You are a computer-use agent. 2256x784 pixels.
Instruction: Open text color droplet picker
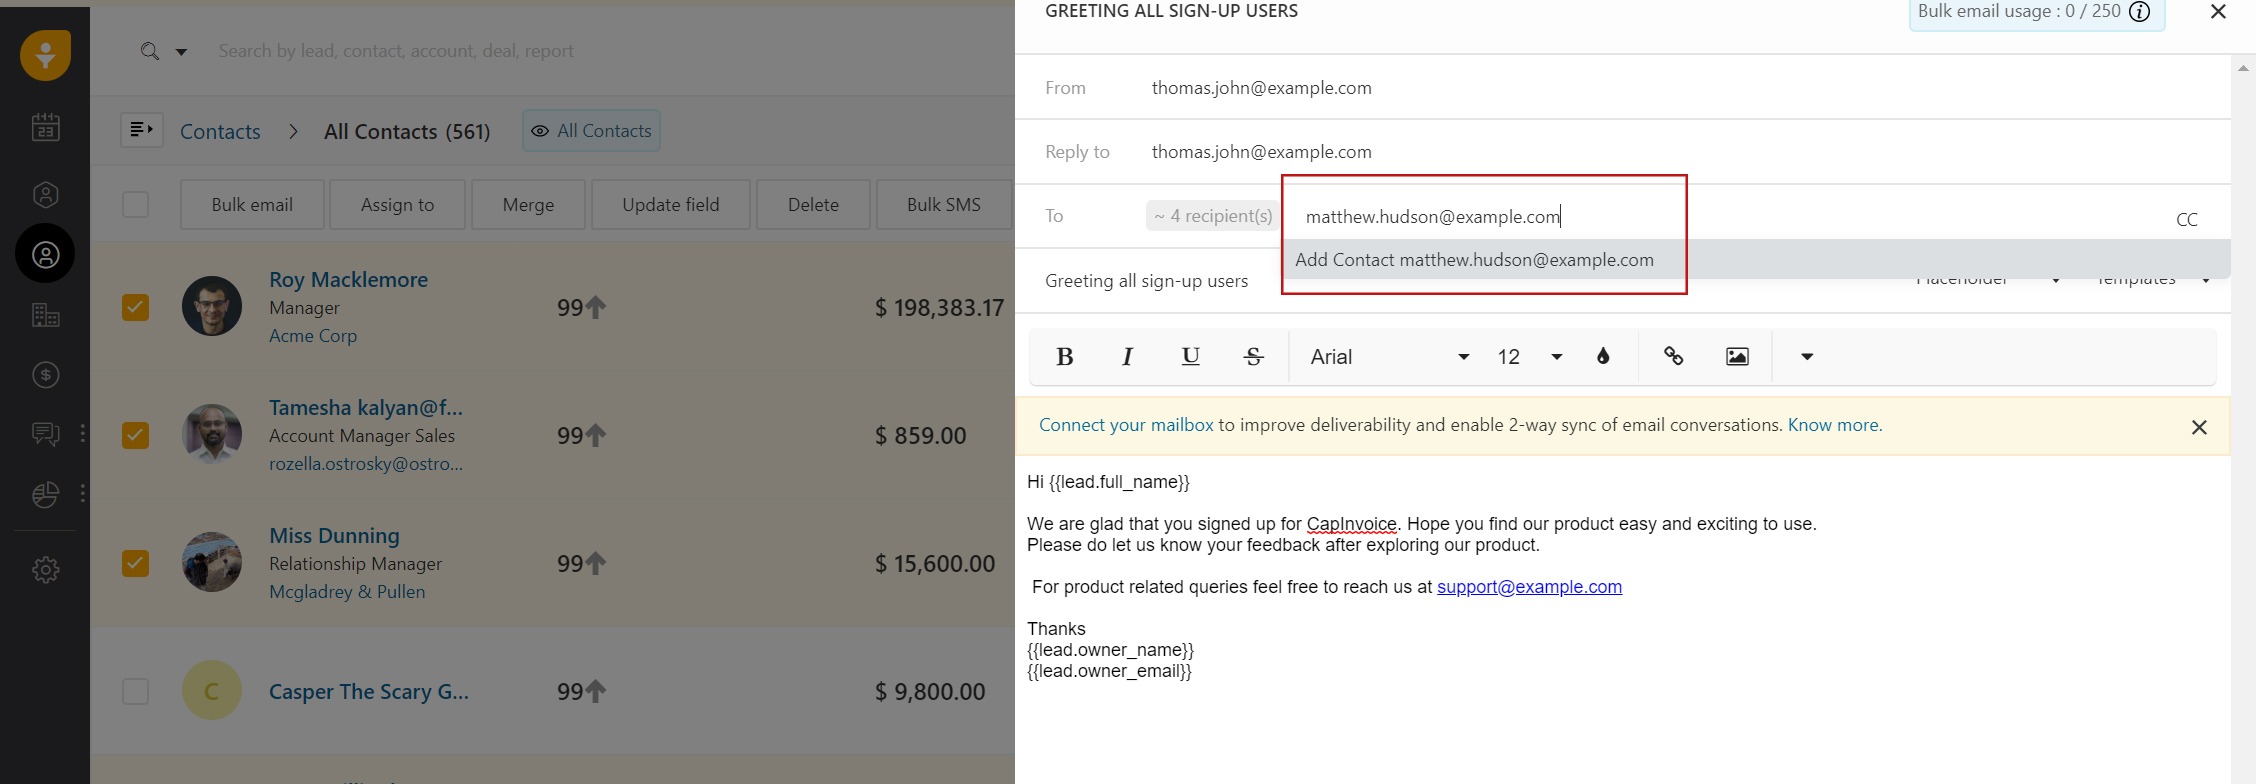(x=1603, y=357)
